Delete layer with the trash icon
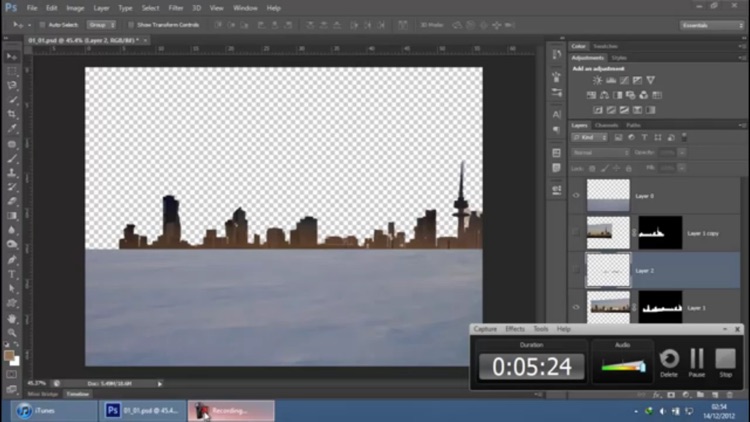Viewport: 750px width, 422px height. click(x=729, y=395)
